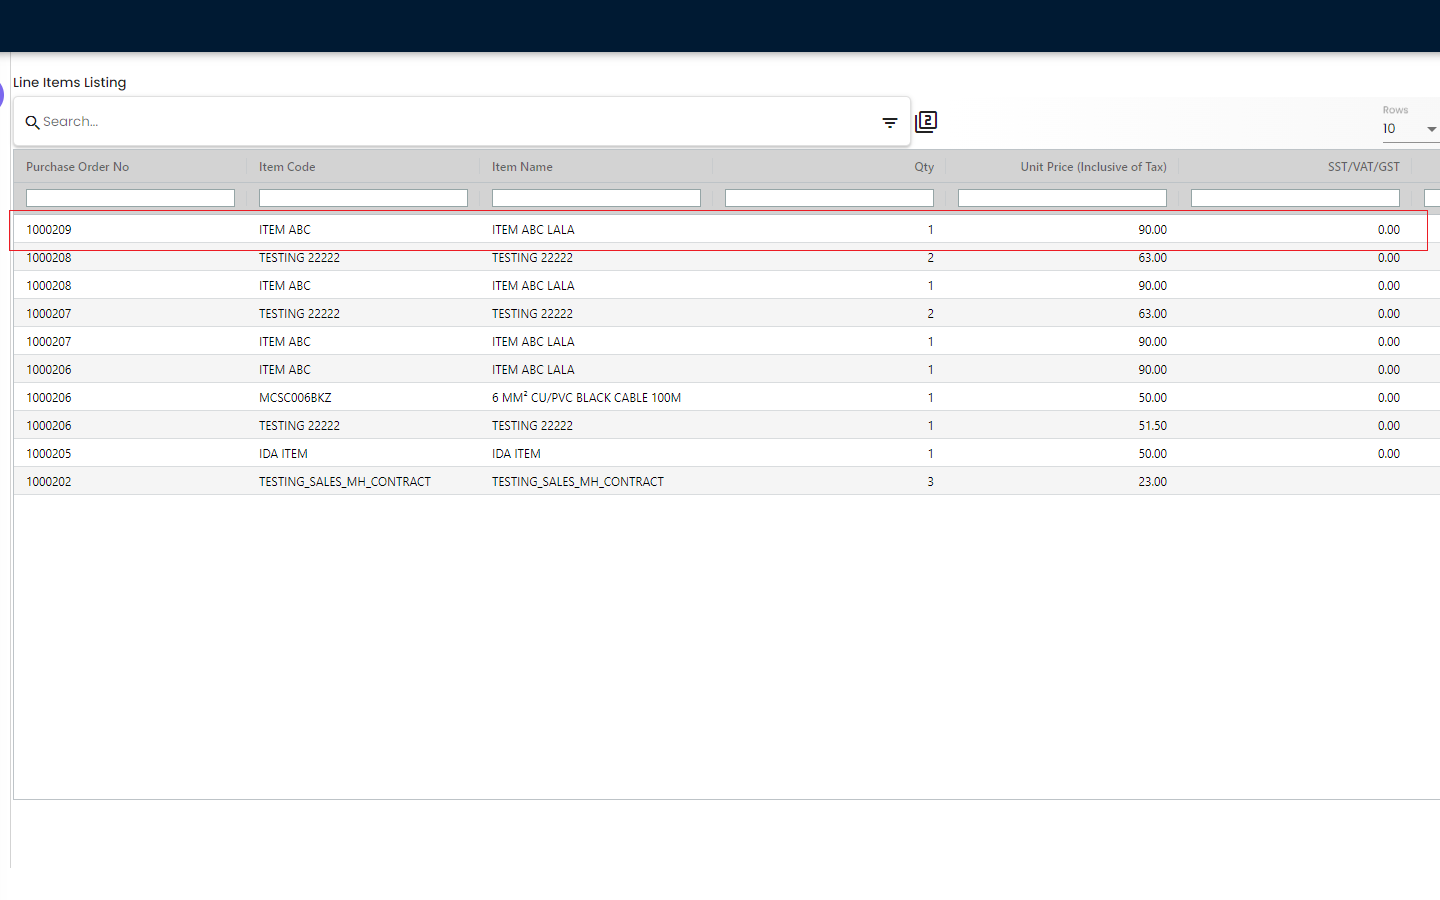Image resolution: width=1440 pixels, height=900 pixels.
Task: Click tax value 0.00 in the 1000205 row
Action: [1388, 454]
